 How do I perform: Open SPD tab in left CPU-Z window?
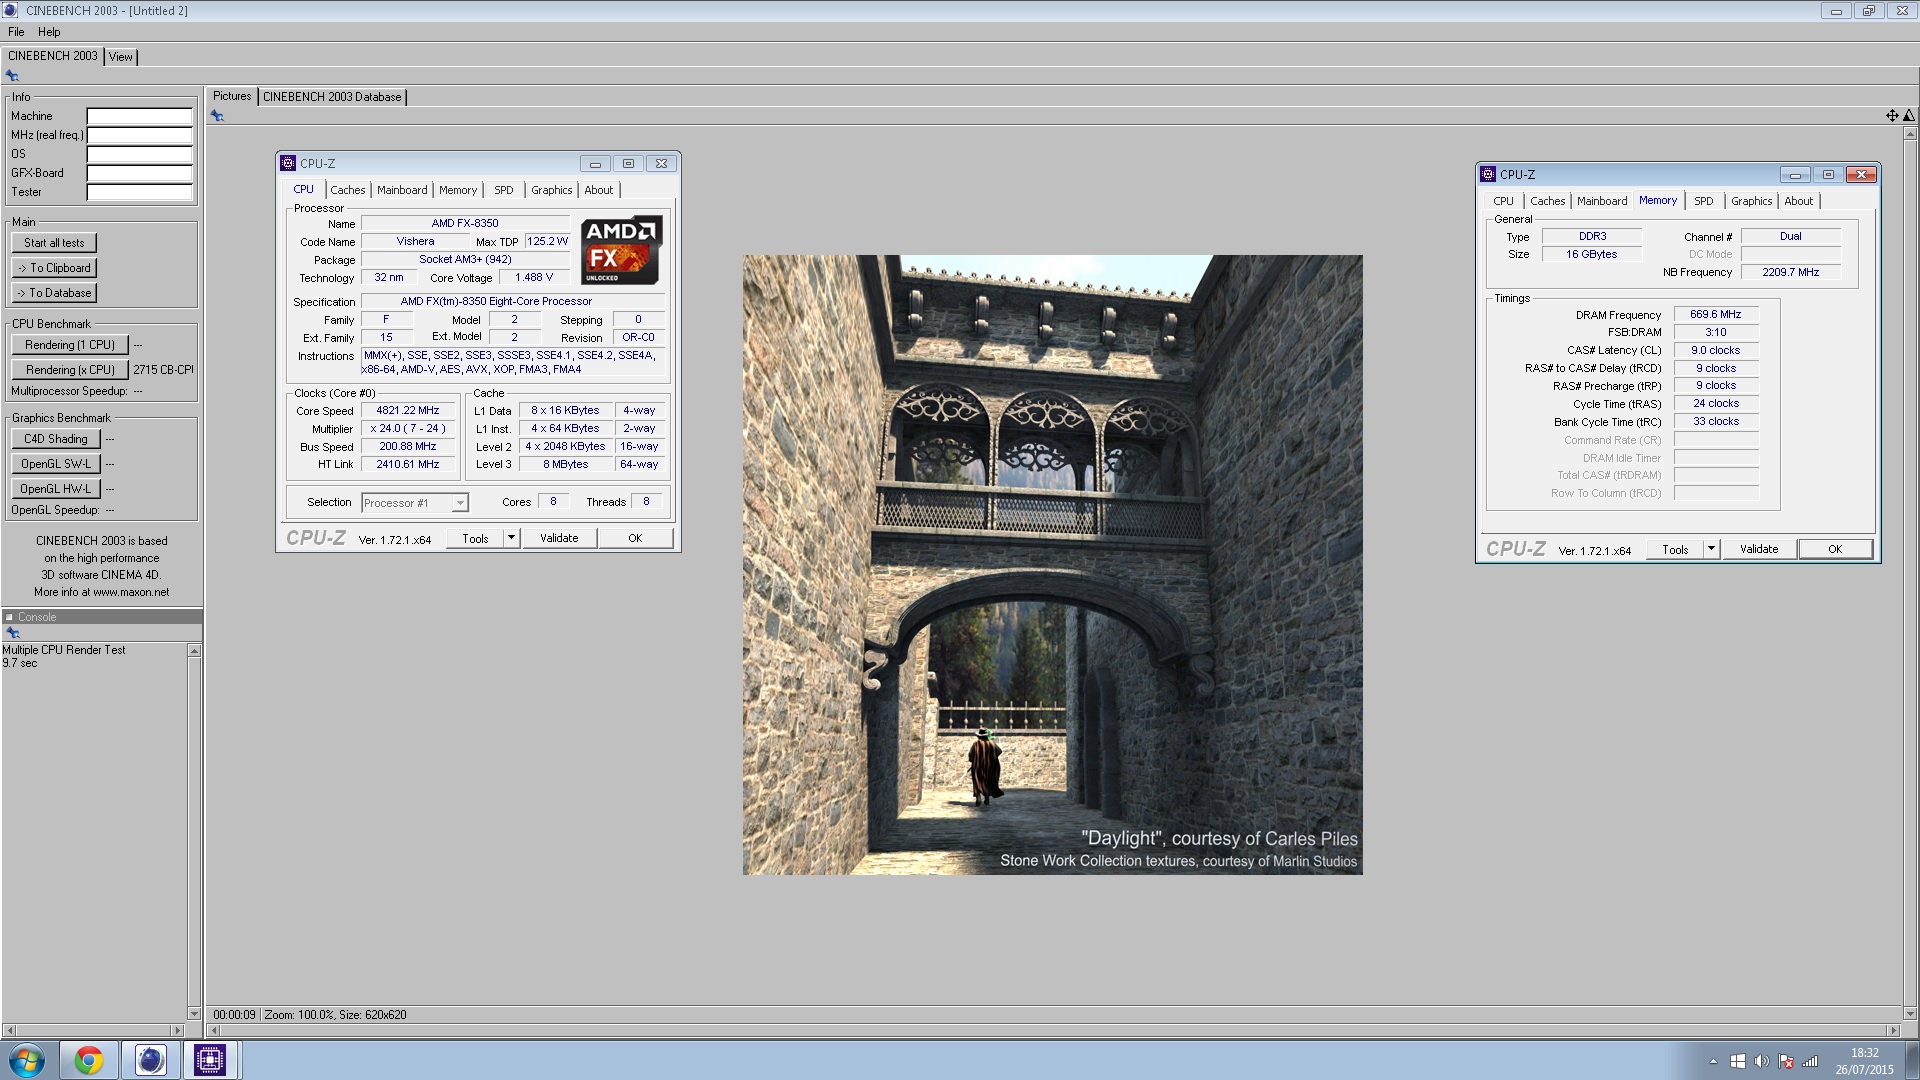(504, 190)
